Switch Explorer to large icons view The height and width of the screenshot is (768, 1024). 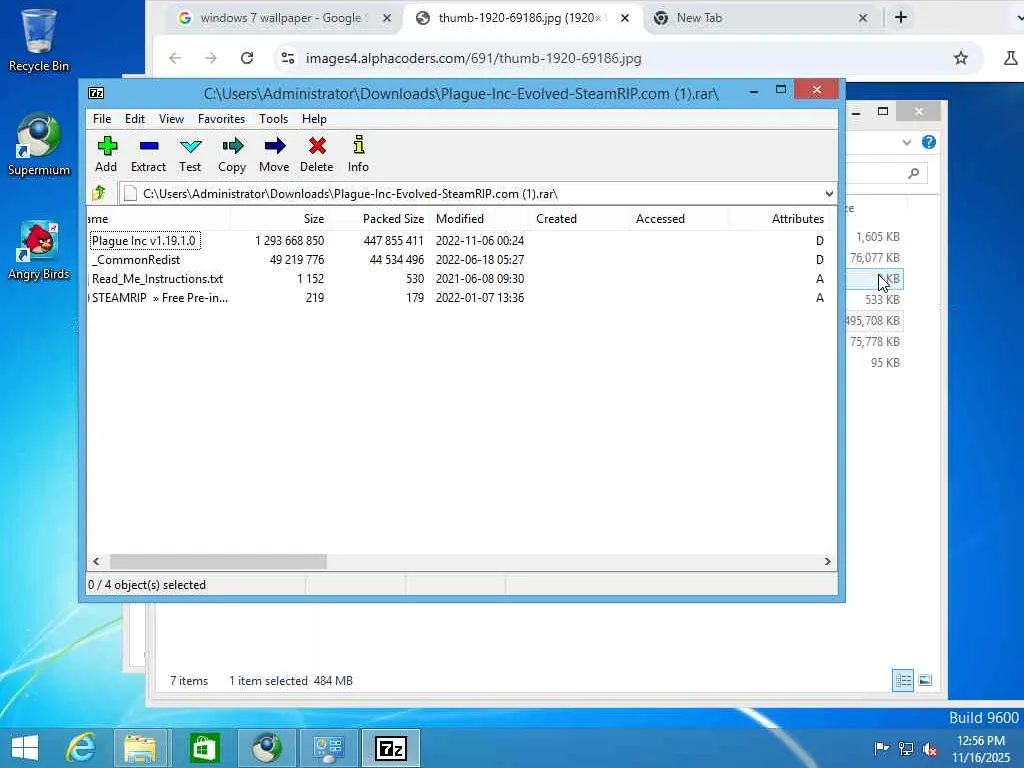pyautogui.click(x=925, y=680)
